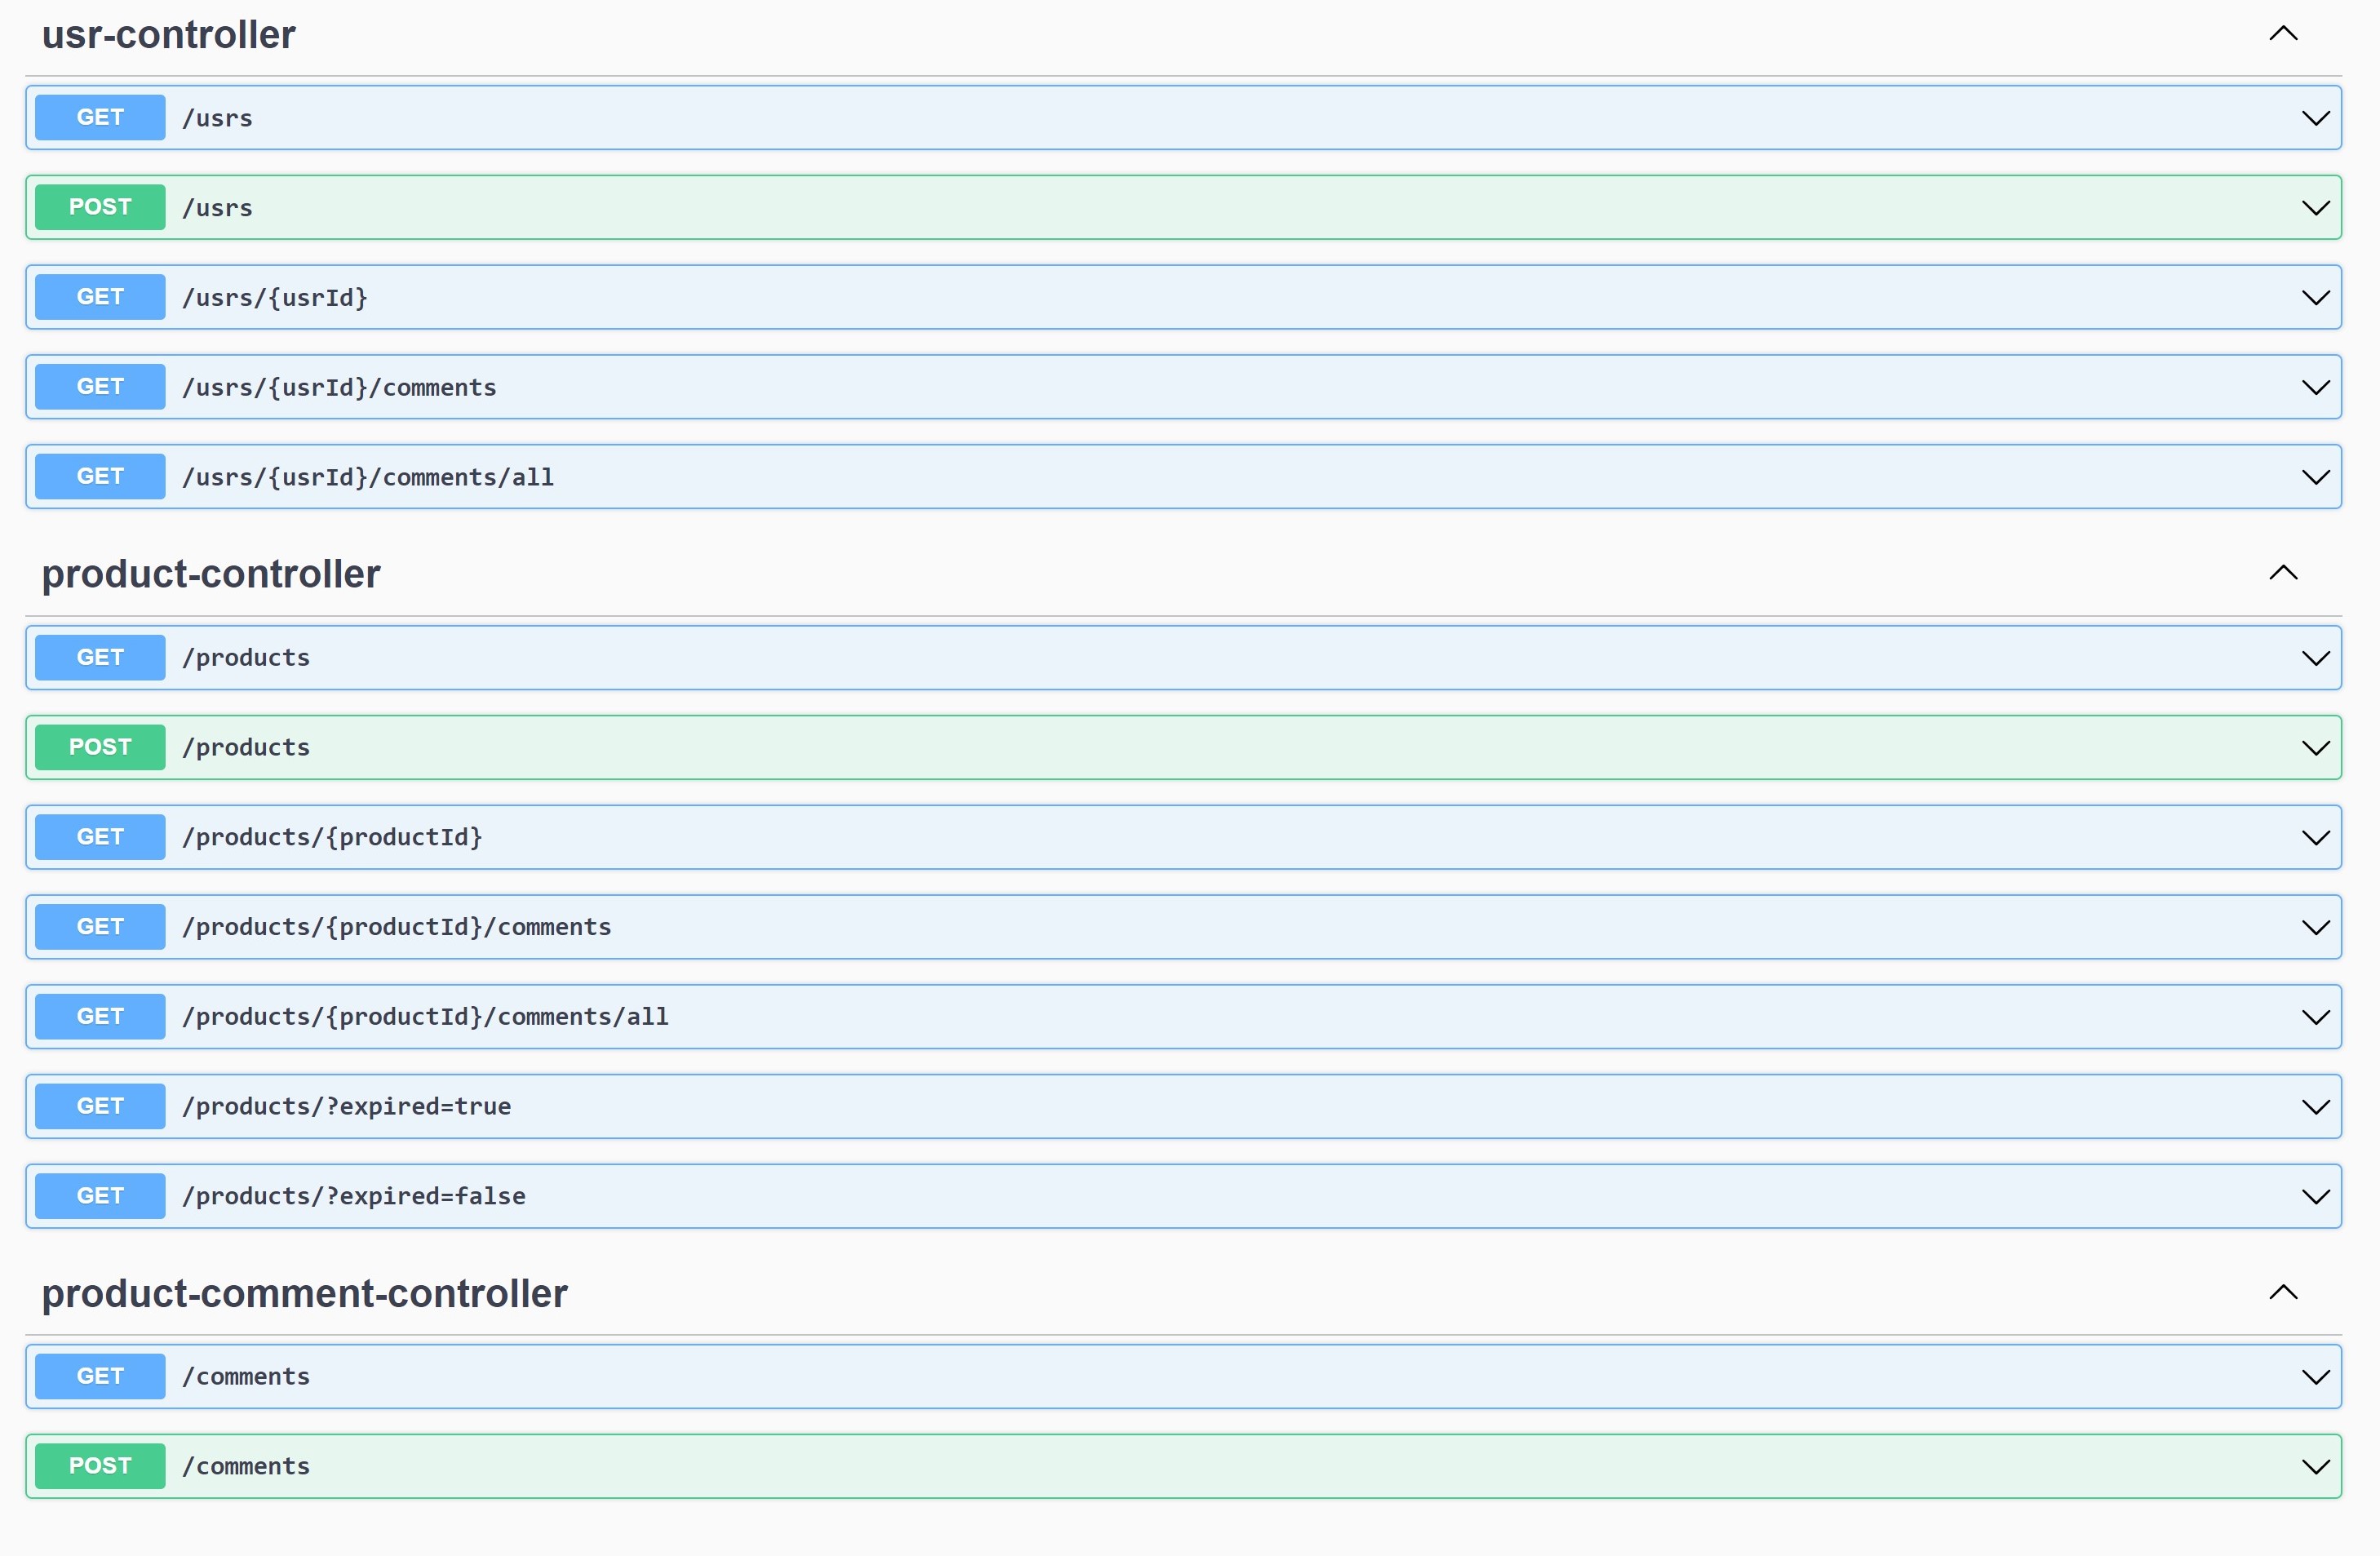The width and height of the screenshot is (2380, 1556).
Task: Click GET badge for /usrs/{usrId}
Action: pos(100,297)
